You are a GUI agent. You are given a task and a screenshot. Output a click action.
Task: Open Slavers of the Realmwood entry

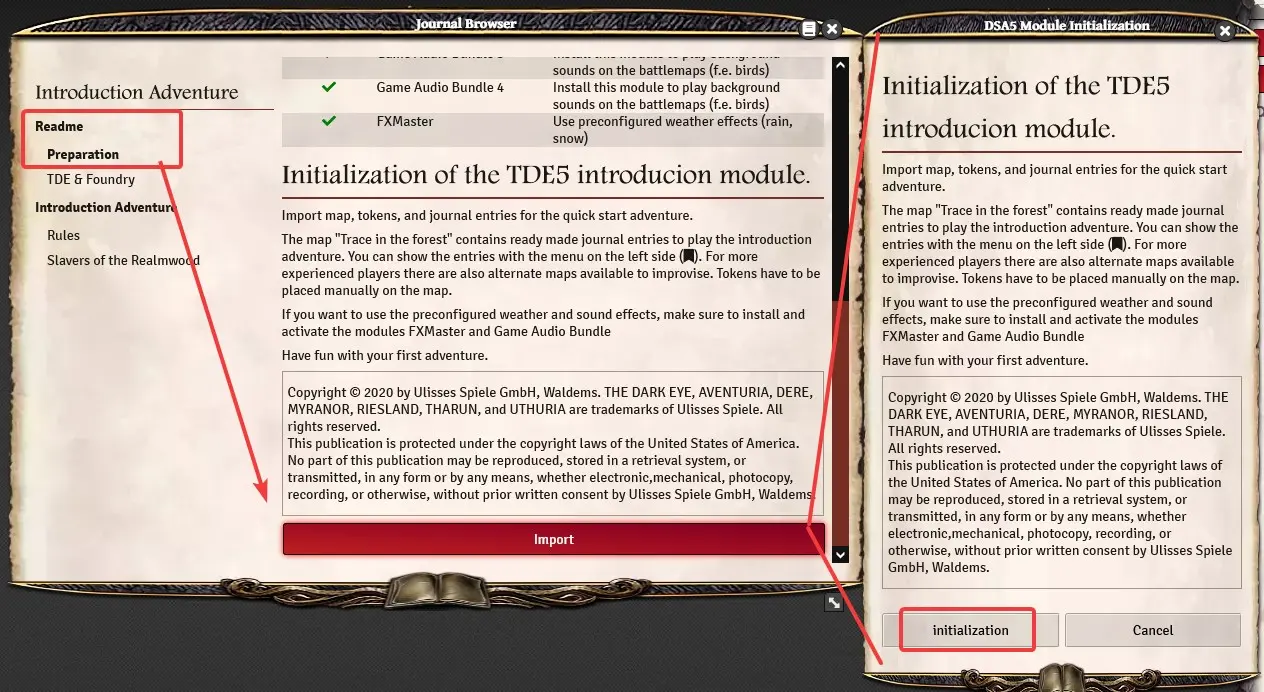point(123,260)
